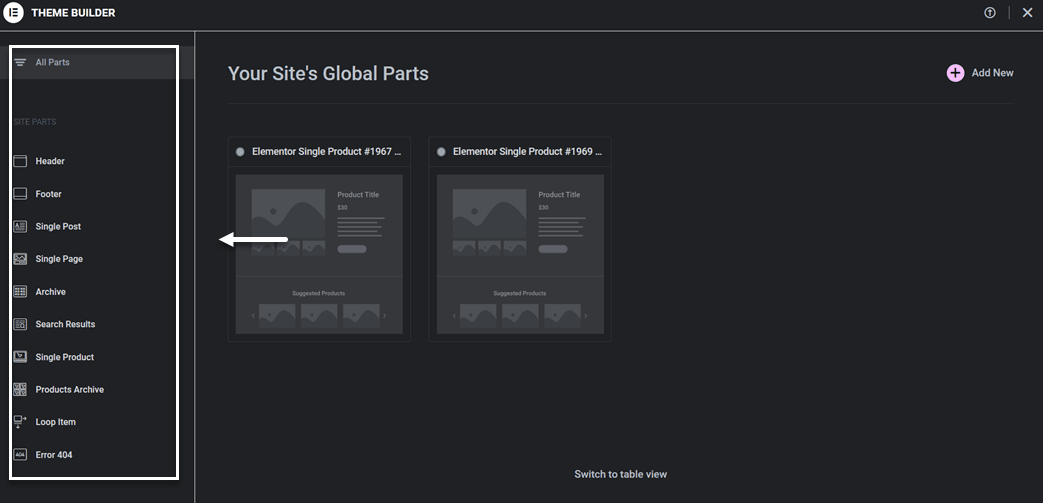
Task: Click status dot of Single Product #1967
Action: click(240, 152)
